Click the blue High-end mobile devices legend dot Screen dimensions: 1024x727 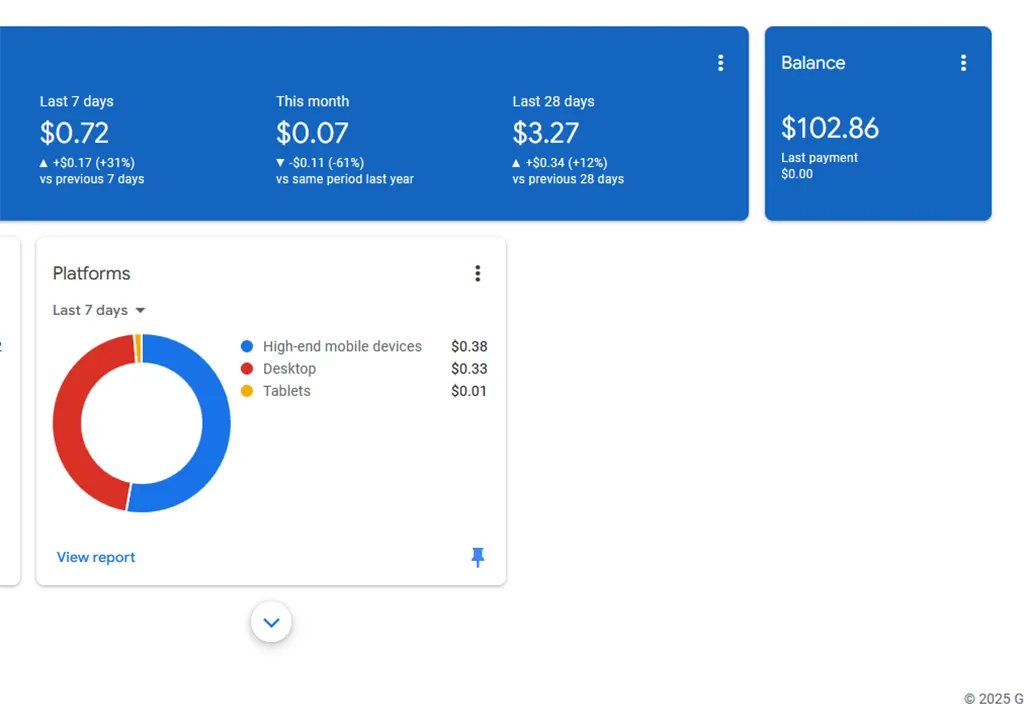[246, 346]
